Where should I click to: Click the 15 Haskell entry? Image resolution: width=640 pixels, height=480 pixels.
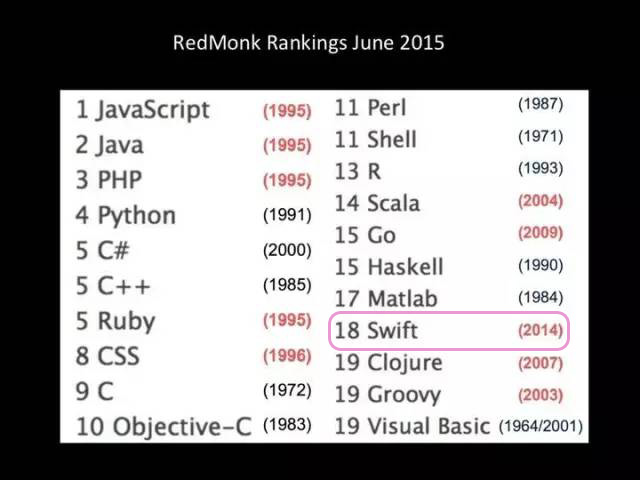pos(388,267)
